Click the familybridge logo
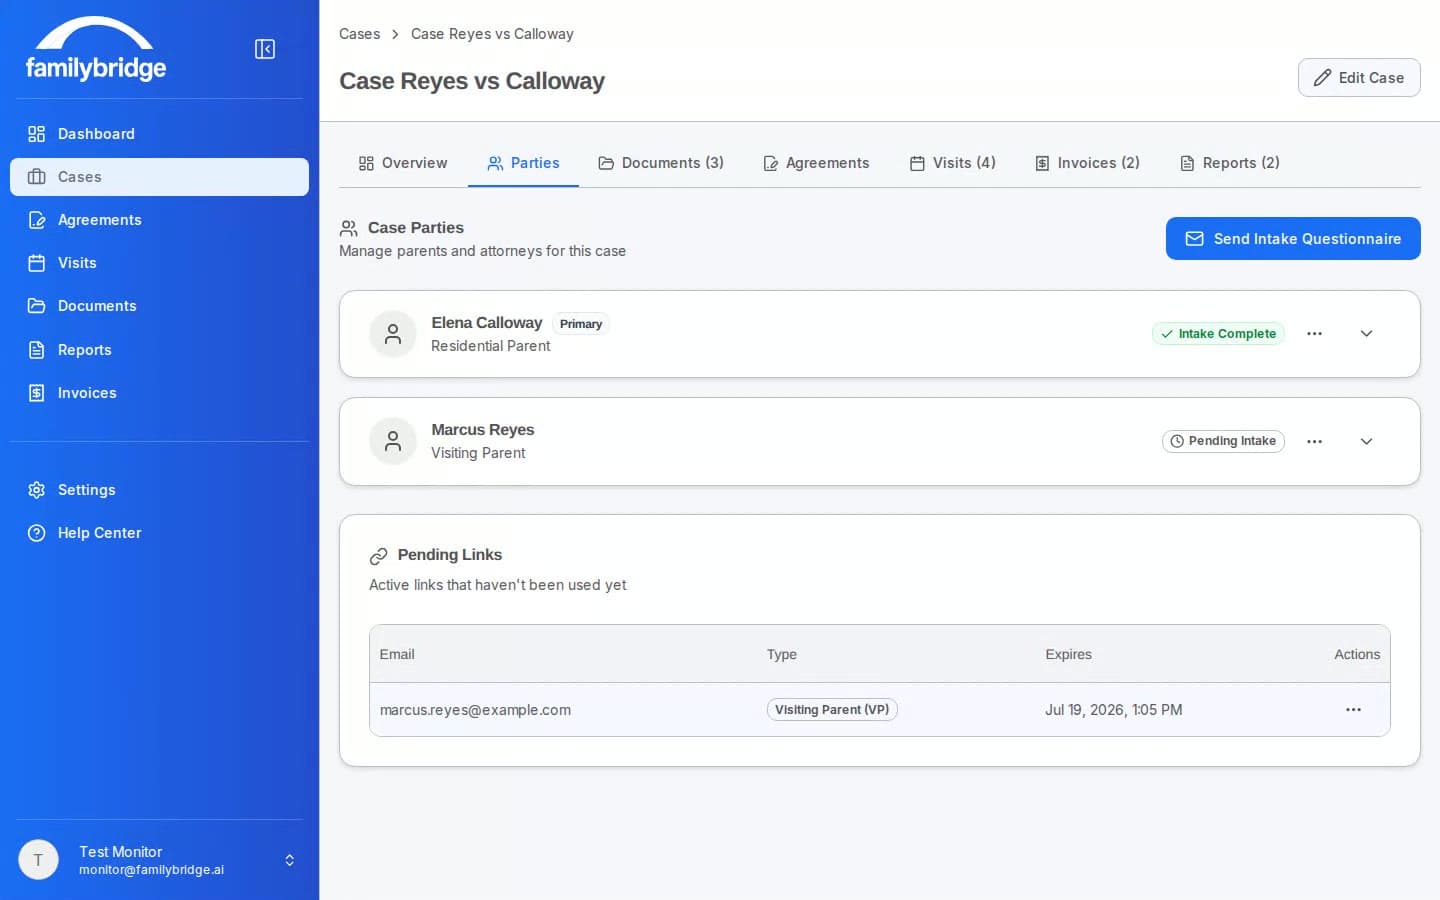This screenshot has height=900, width=1440. click(x=96, y=49)
